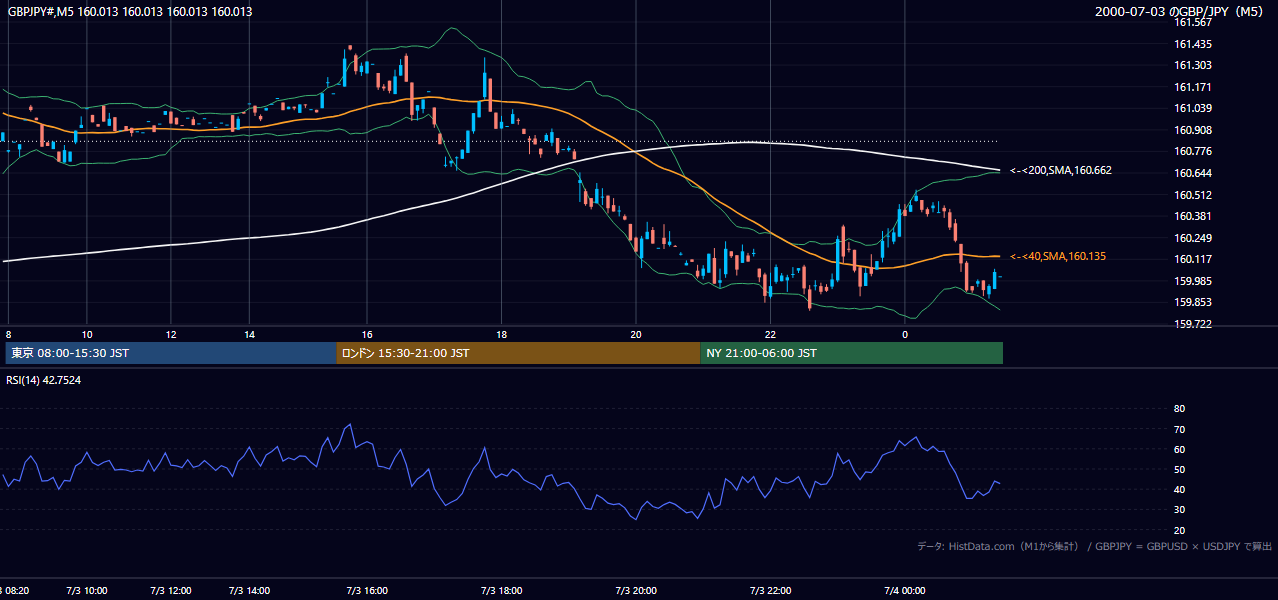Click the 7/3 10:00 bottom time label
Screen dimensions: 1278x600
pos(88,591)
